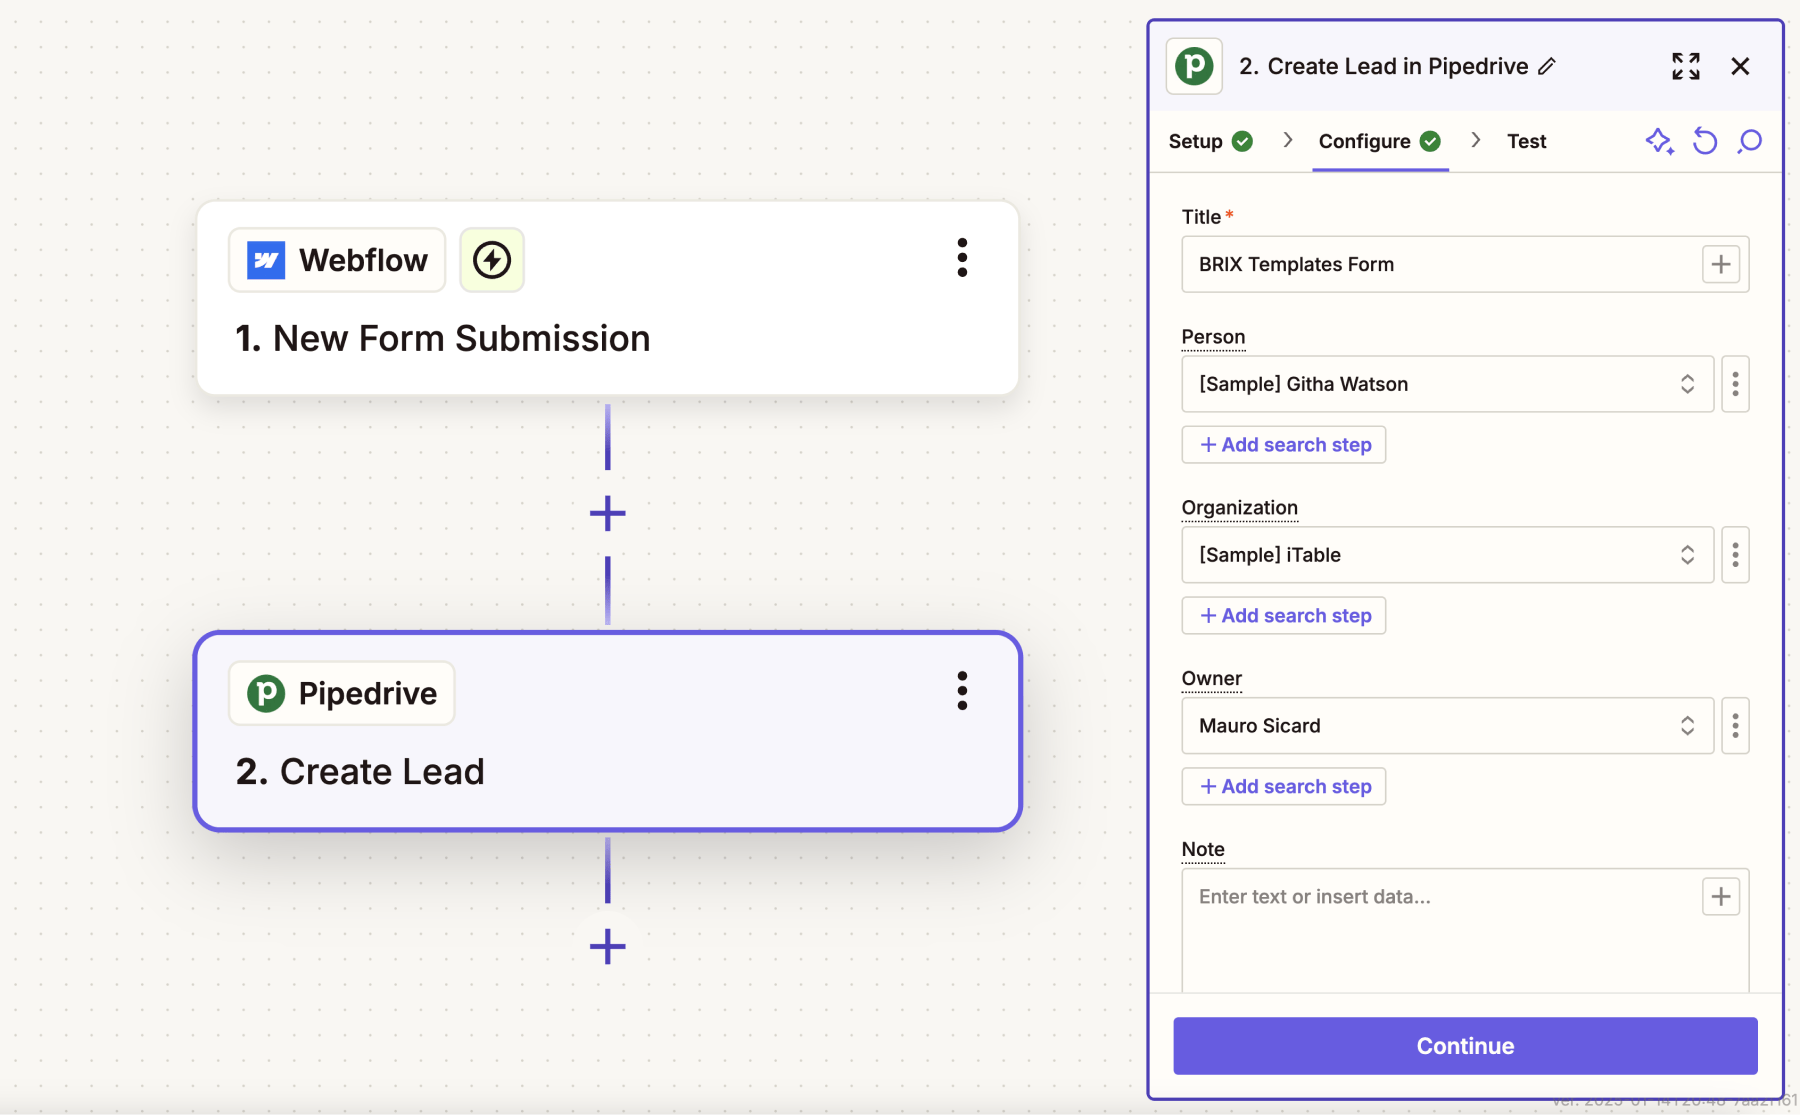Open the Organization field options menu

coord(1735,555)
